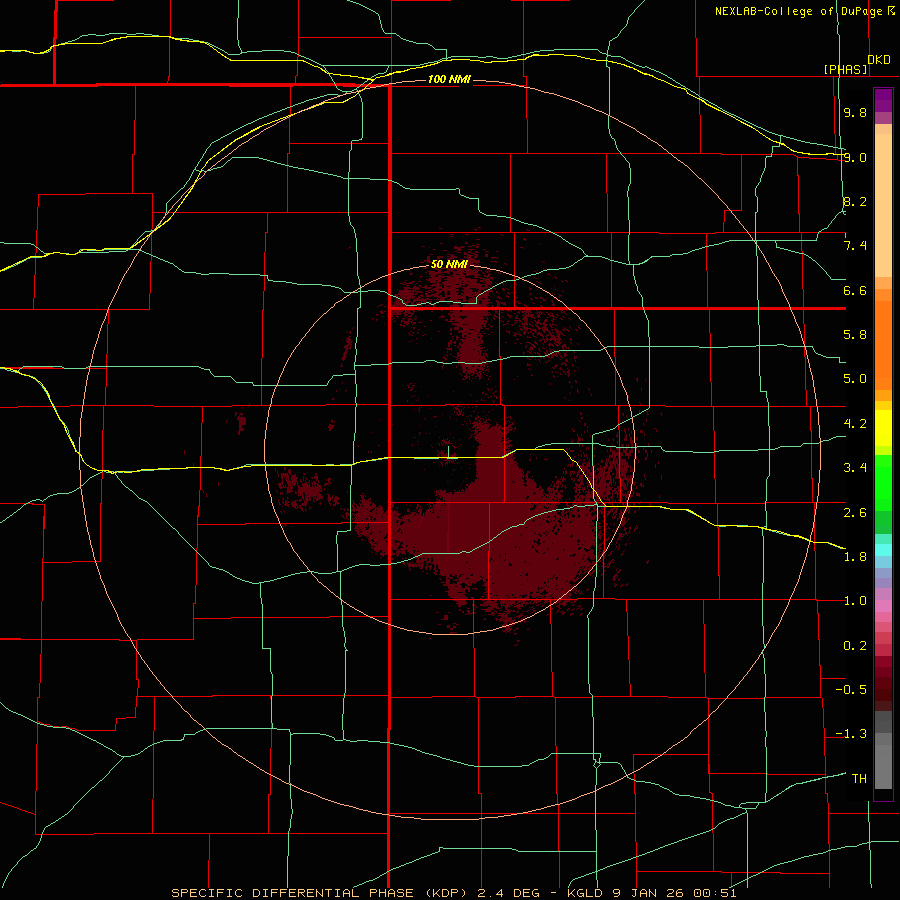Select the -1.3 scale value
The height and width of the screenshot is (900, 900).
point(851,734)
